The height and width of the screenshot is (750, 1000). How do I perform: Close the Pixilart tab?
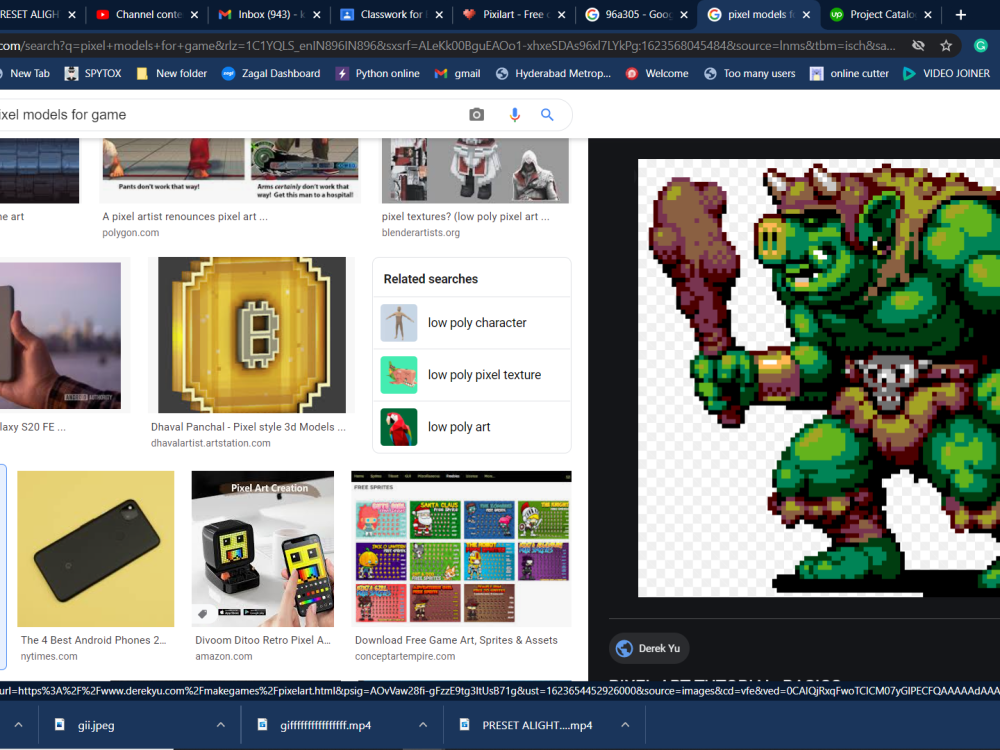click(562, 15)
